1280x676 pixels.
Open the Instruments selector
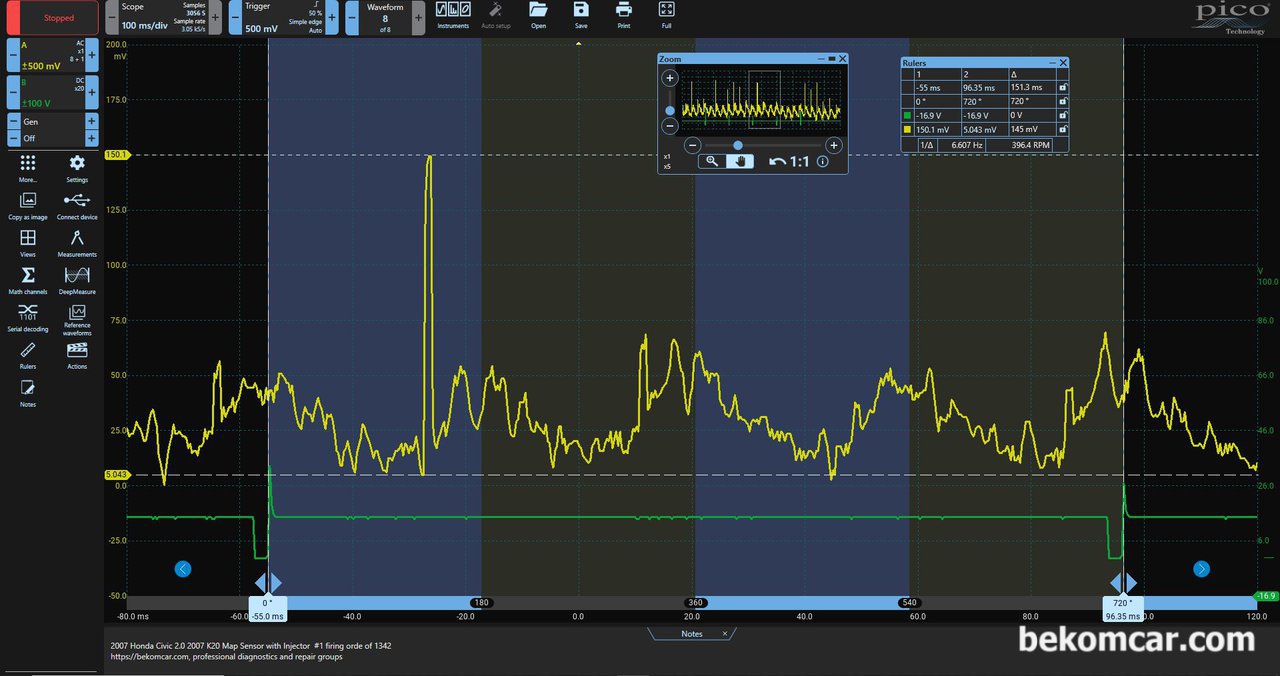coord(453,15)
